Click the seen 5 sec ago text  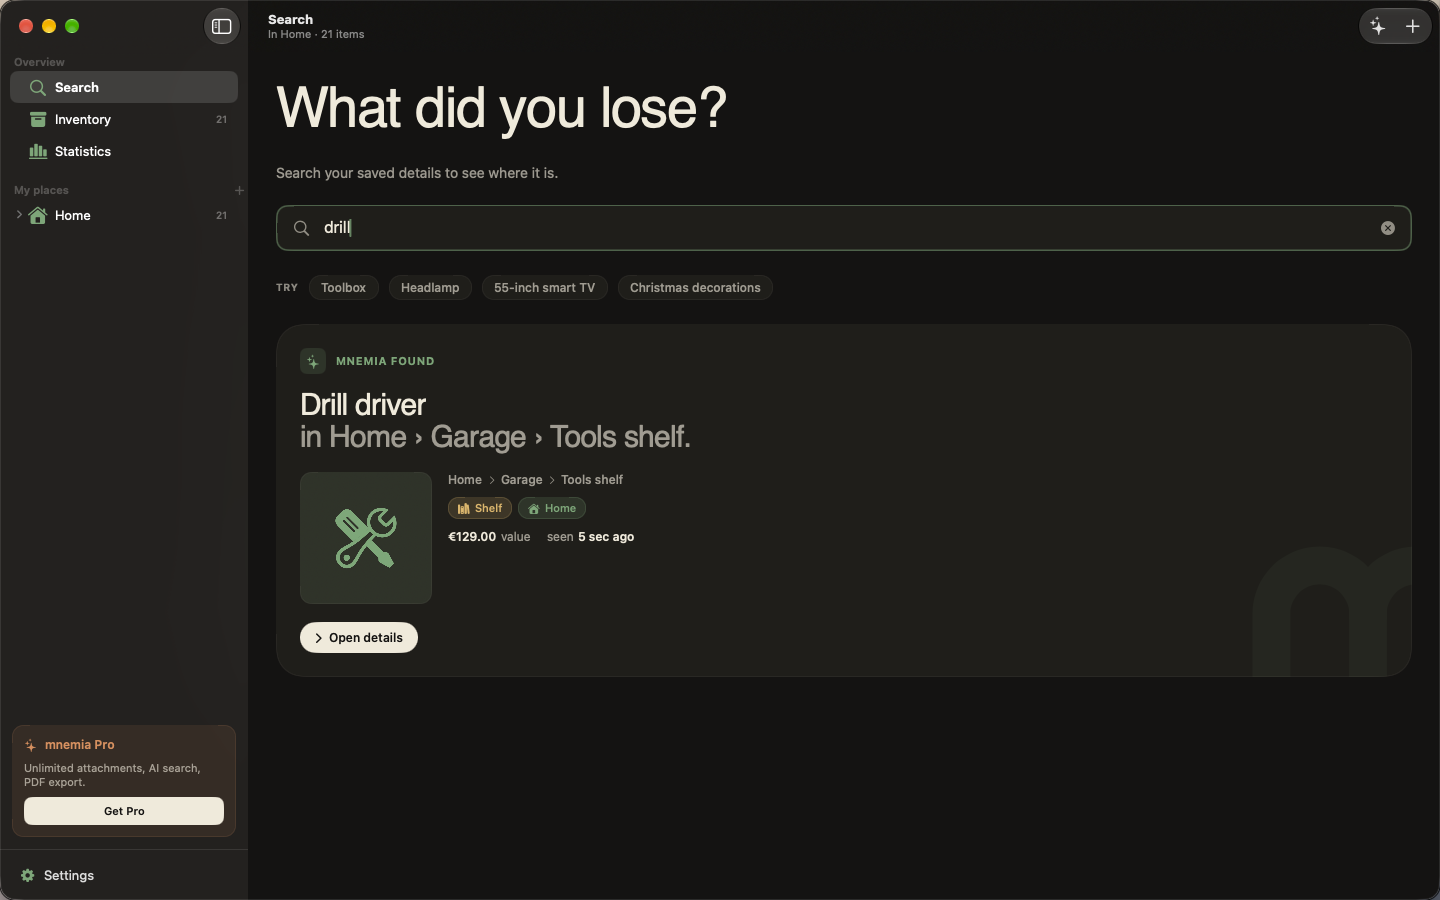click(x=590, y=537)
